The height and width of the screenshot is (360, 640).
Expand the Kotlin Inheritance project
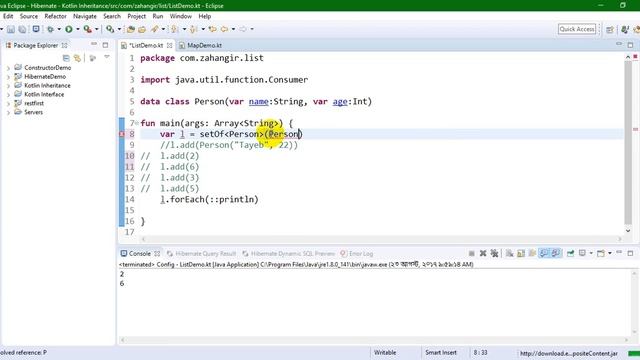pyautogui.click(x=8, y=86)
